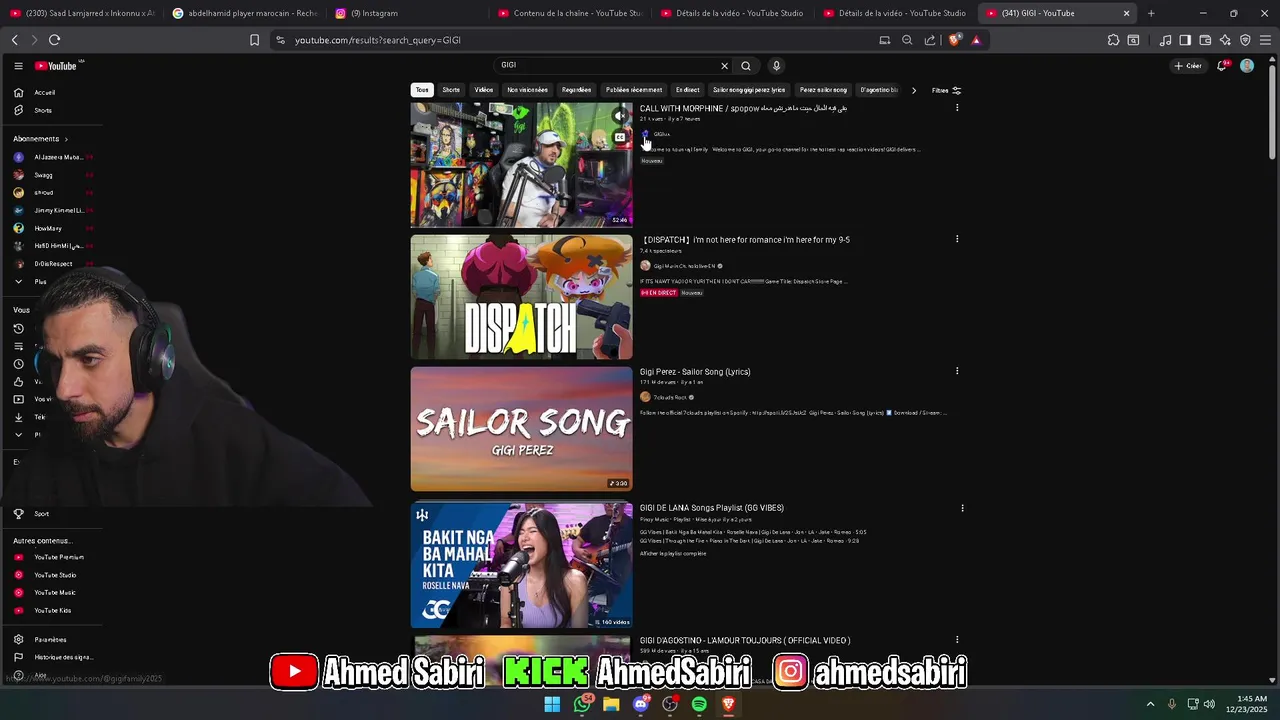This screenshot has width=1280, height=720.
Task: Select the Shorts filter chip
Action: point(451,90)
